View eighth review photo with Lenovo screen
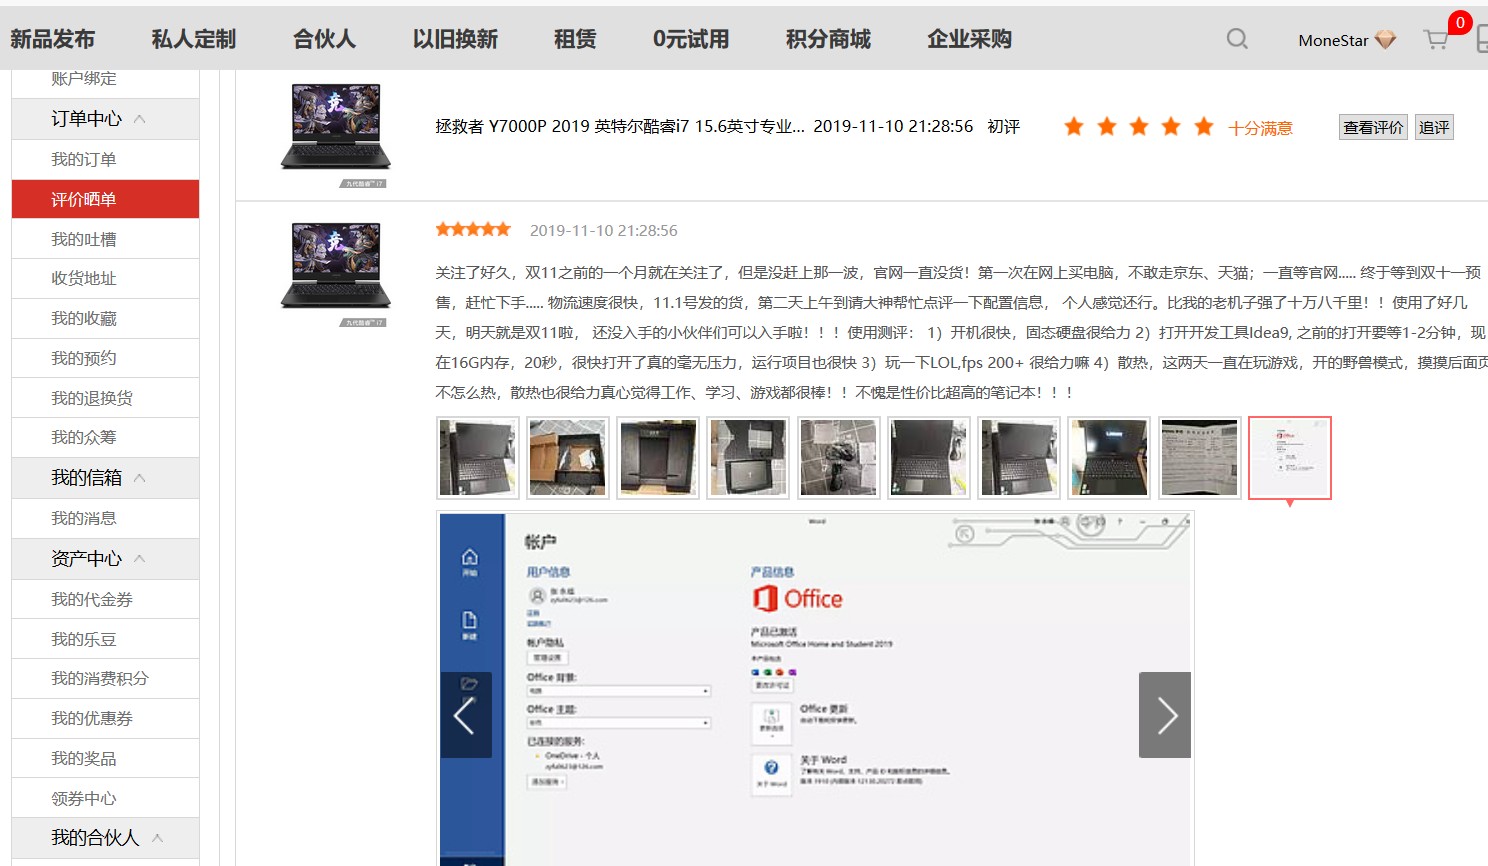The height and width of the screenshot is (866, 1488). pos(1109,458)
